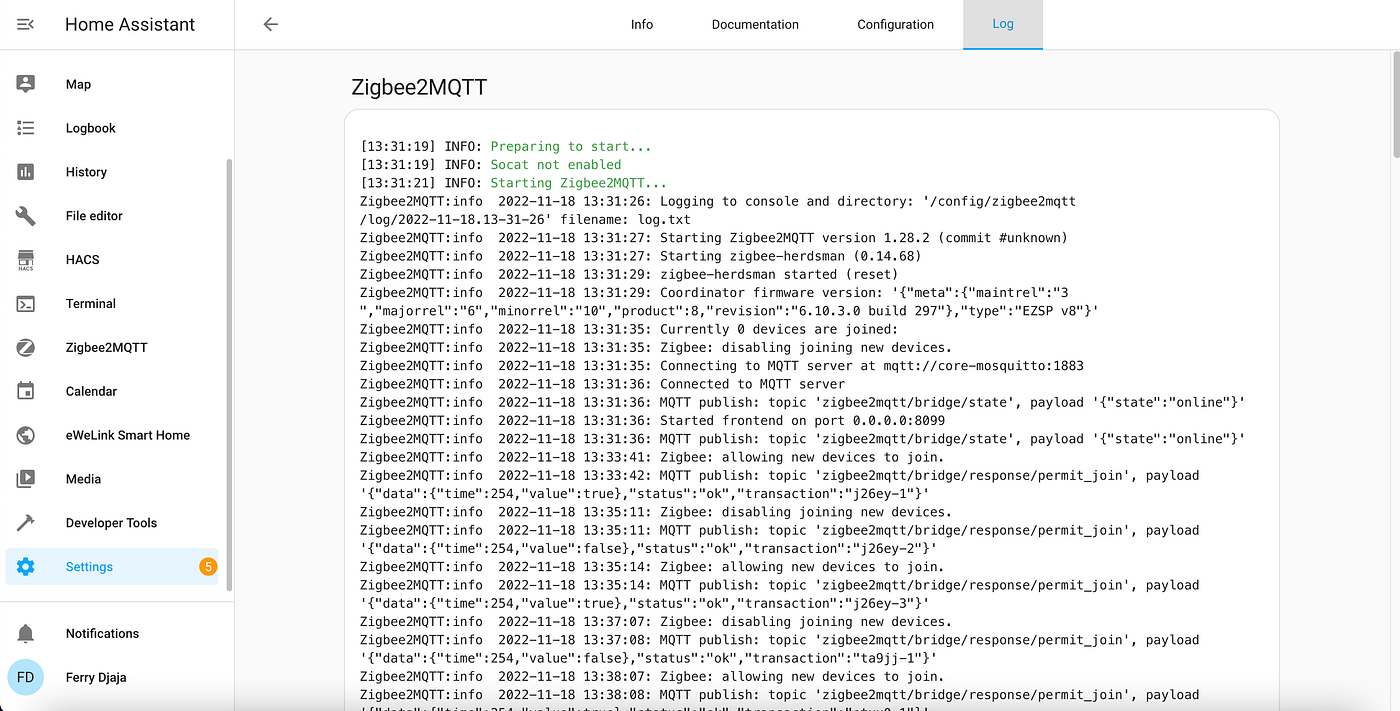Click the sidebar vertical scrollbar
Screen dimensions: 1400x711
tap(230, 375)
